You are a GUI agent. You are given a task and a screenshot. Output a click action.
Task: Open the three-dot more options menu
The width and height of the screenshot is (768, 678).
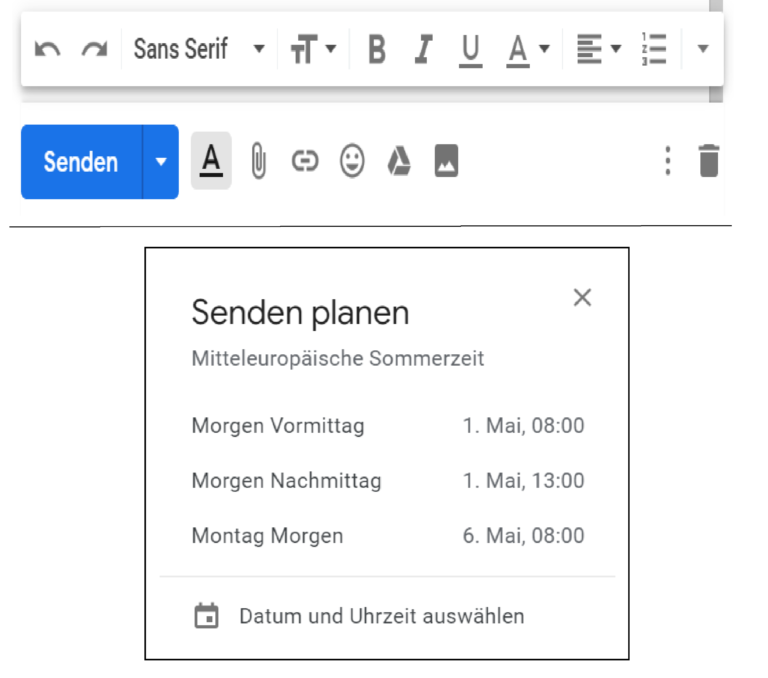pyautogui.click(x=668, y=161)
